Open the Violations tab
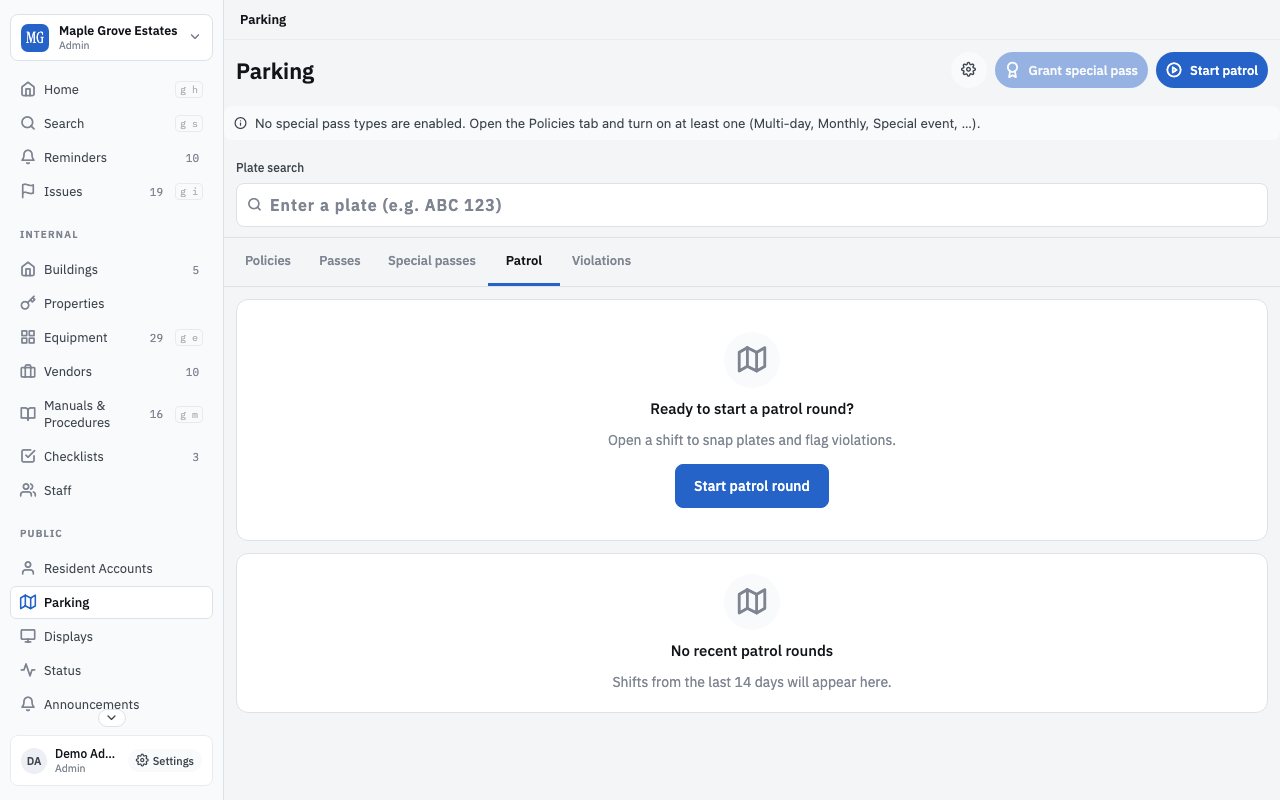This screenshot has height=800, width=1280. point(601,260)
